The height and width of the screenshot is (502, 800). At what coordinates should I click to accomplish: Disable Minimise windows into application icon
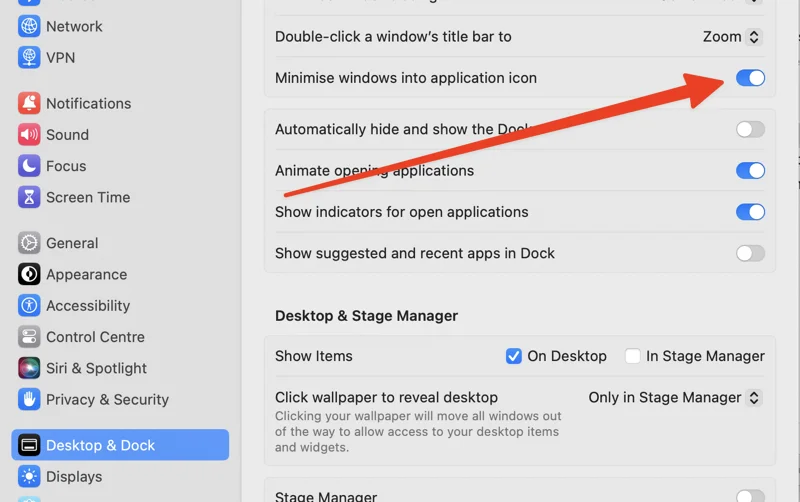tap(750, 78)
